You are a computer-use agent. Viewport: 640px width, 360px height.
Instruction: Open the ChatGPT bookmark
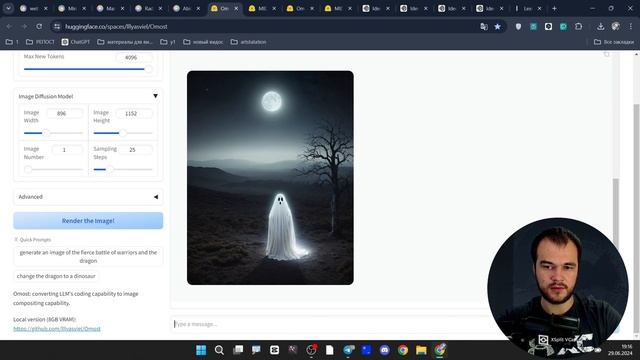(76, 42)
